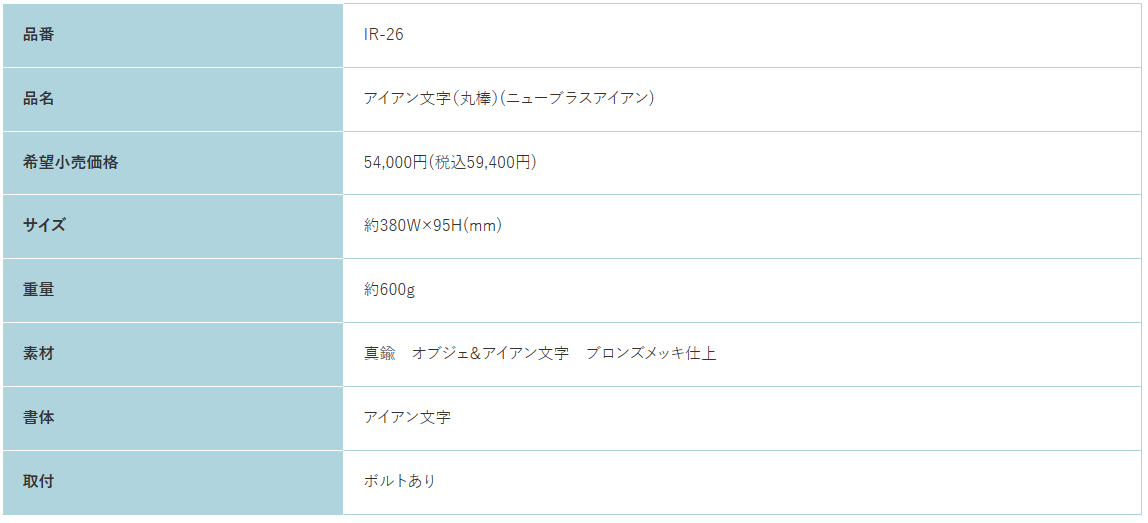
Task: Click the サイズ label cell
Action: pos(173,226)
